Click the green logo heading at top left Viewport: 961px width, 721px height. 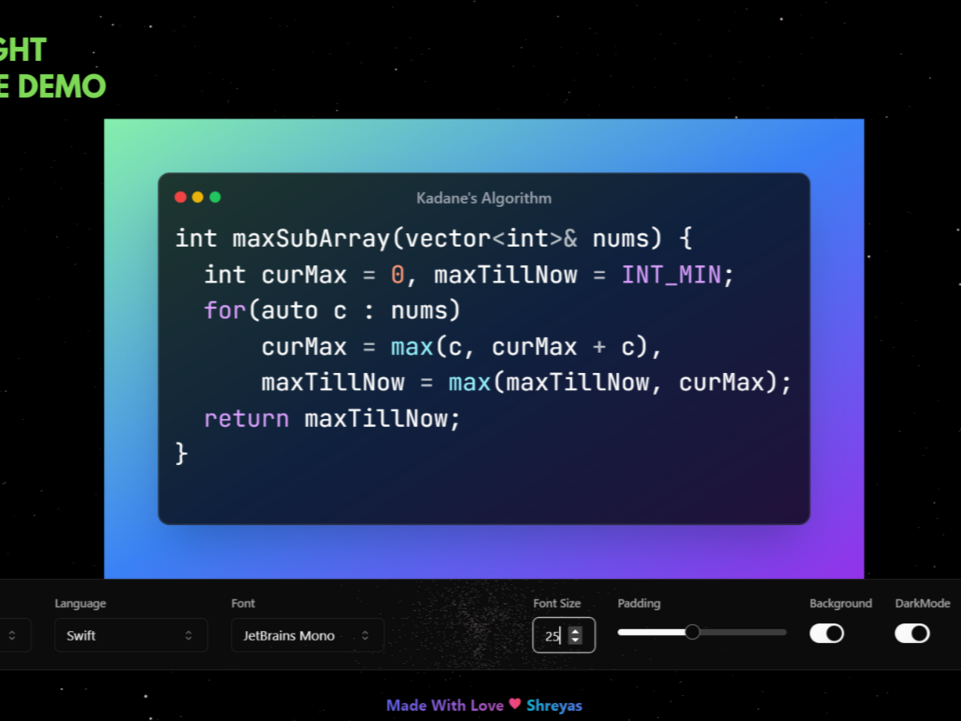click(x=50, y=68)
